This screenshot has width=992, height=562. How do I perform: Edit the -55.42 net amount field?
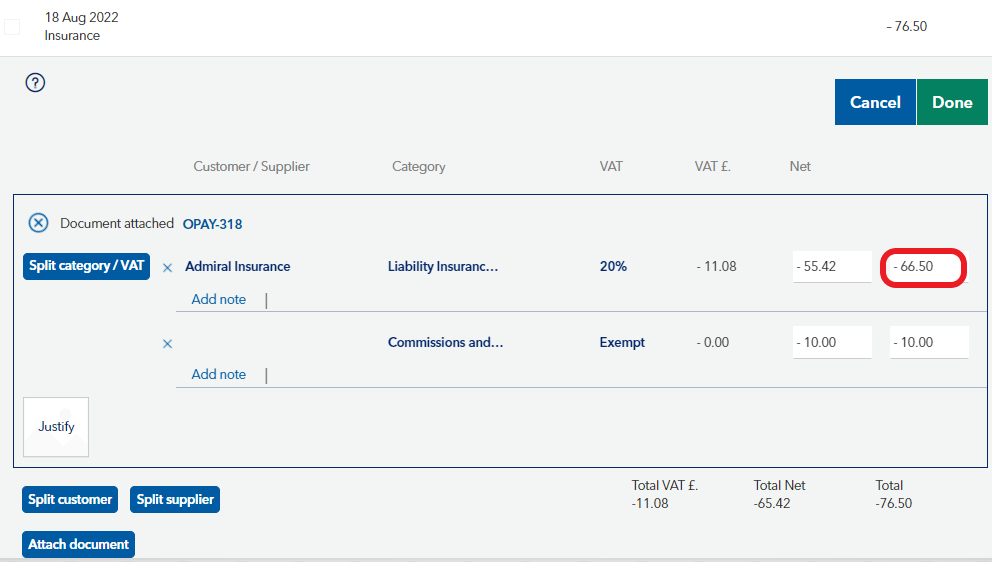(x=831, y=267)
